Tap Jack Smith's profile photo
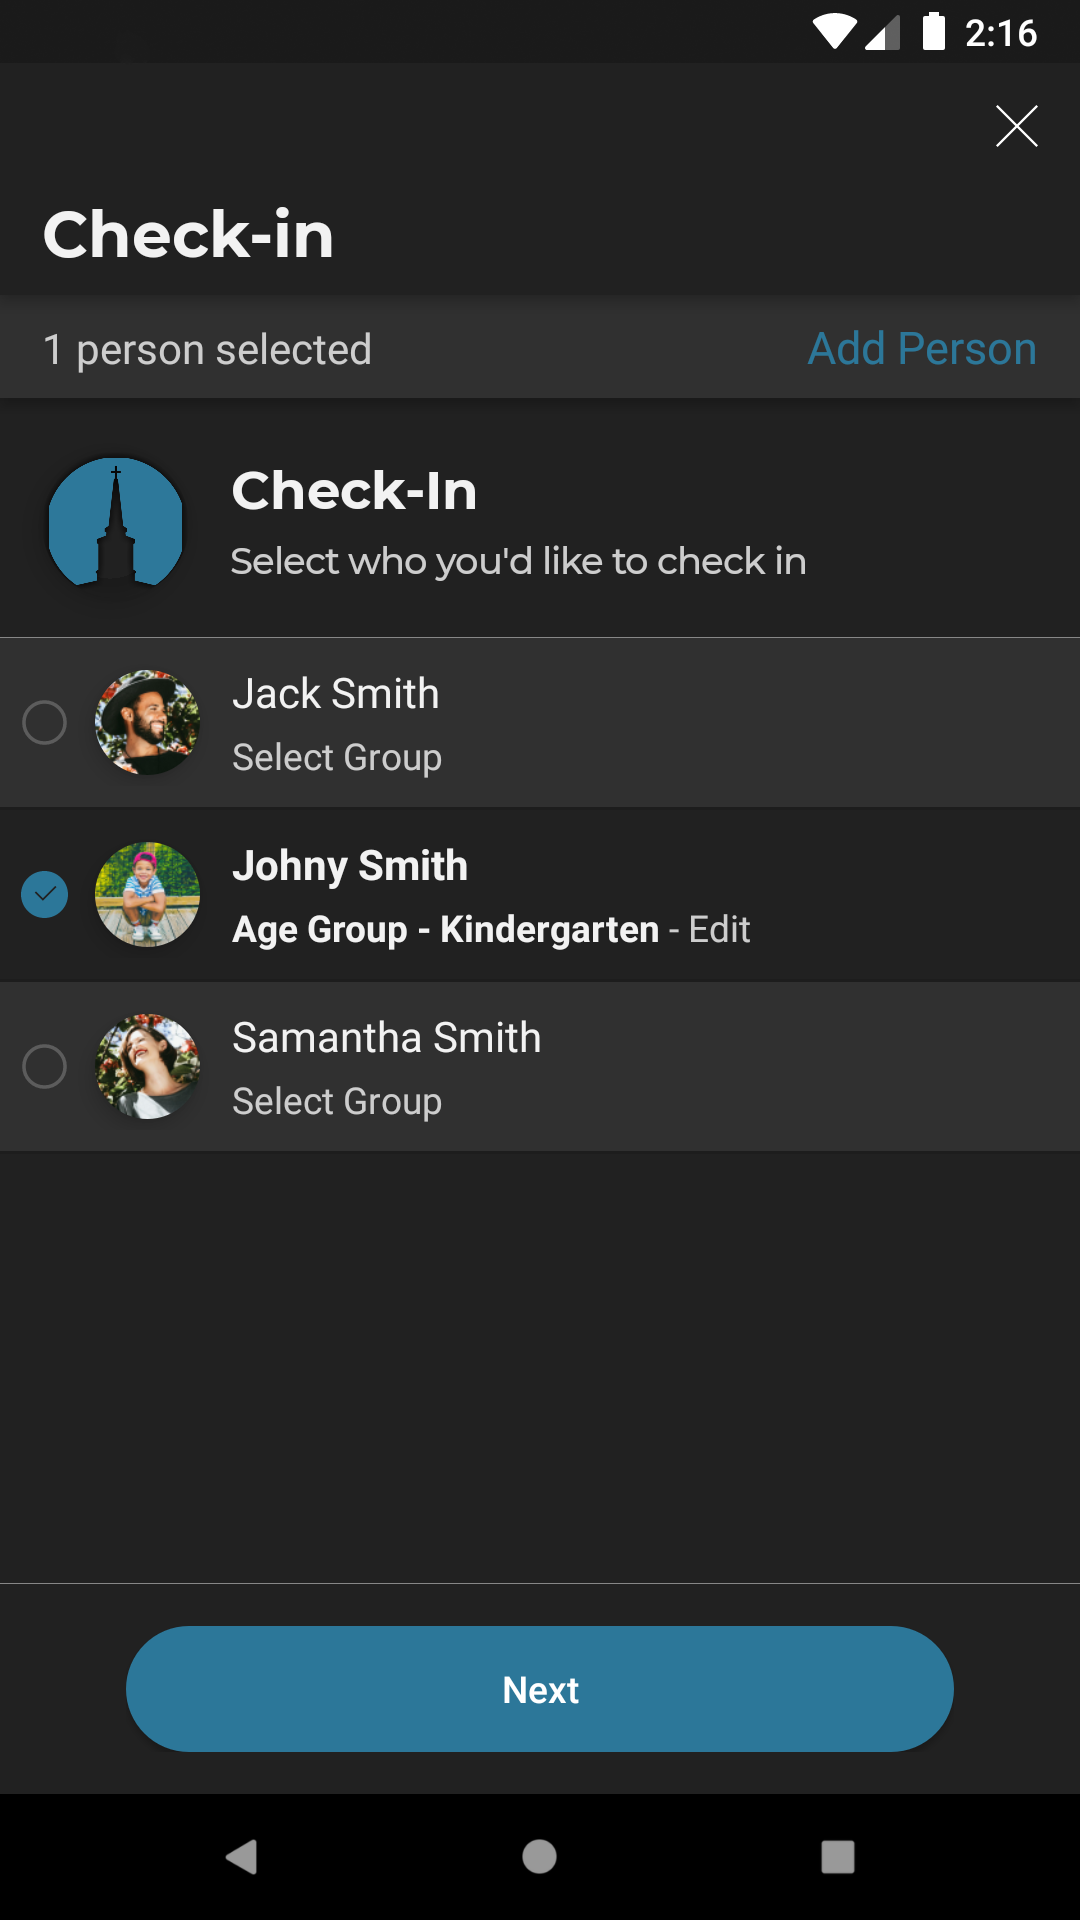The image size is (1080, 1920). click(x=147, y=722)
